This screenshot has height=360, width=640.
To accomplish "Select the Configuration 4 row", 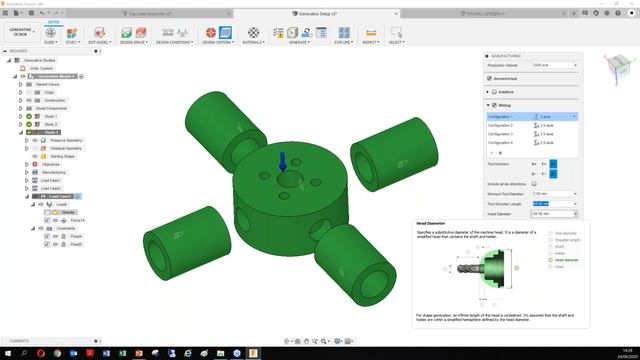I will tap(532, 143).
